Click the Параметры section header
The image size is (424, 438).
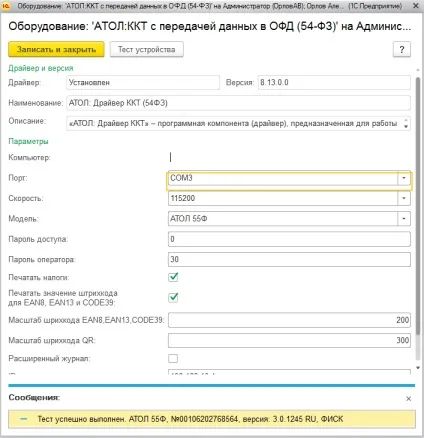pos(28,141)
